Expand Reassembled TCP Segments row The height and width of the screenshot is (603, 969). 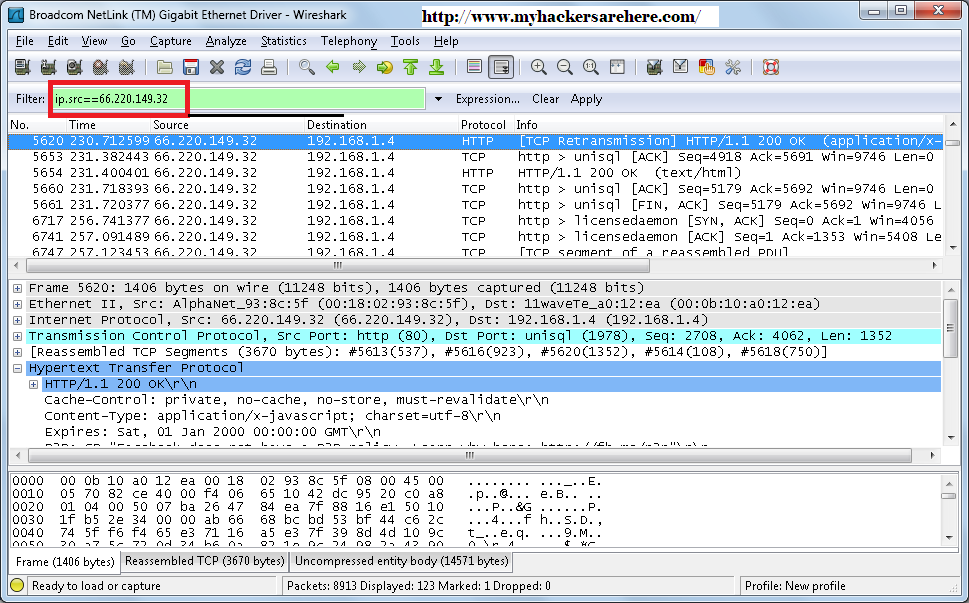pyautogui.click(x=17, y=353)
